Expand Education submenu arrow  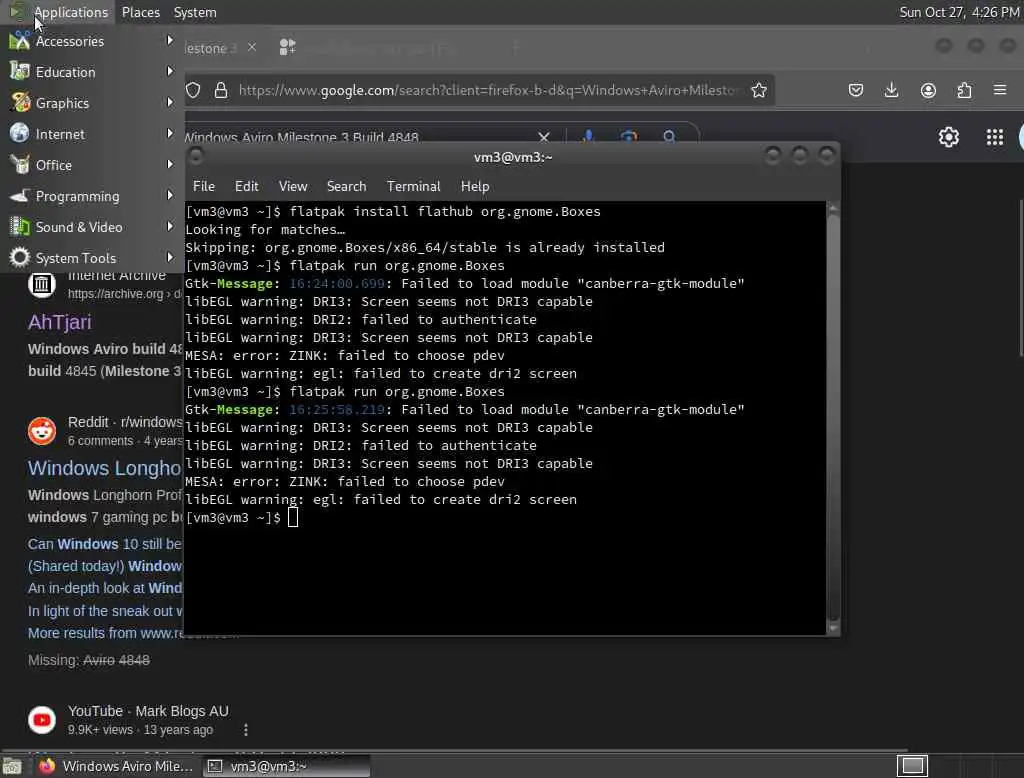coord(170,71)
